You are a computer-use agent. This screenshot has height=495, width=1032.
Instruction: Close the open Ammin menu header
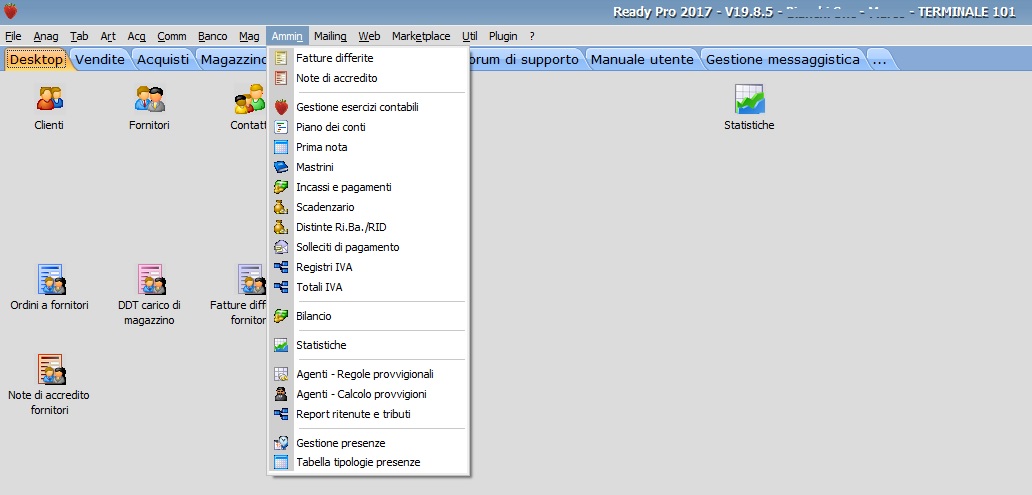click(x=287, y=36)
